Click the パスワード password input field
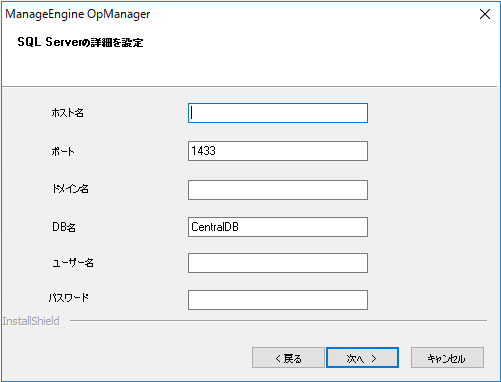Viewport: 501px width, 382px height. (x=278, y=300)
